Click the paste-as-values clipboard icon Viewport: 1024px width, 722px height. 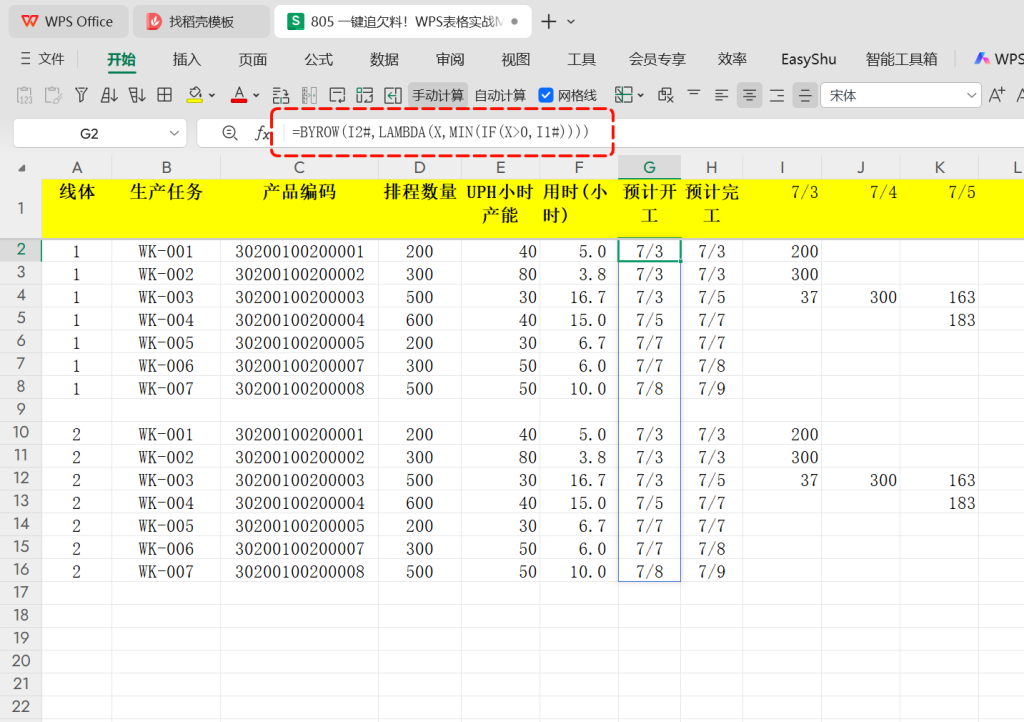tap(25, 95)
